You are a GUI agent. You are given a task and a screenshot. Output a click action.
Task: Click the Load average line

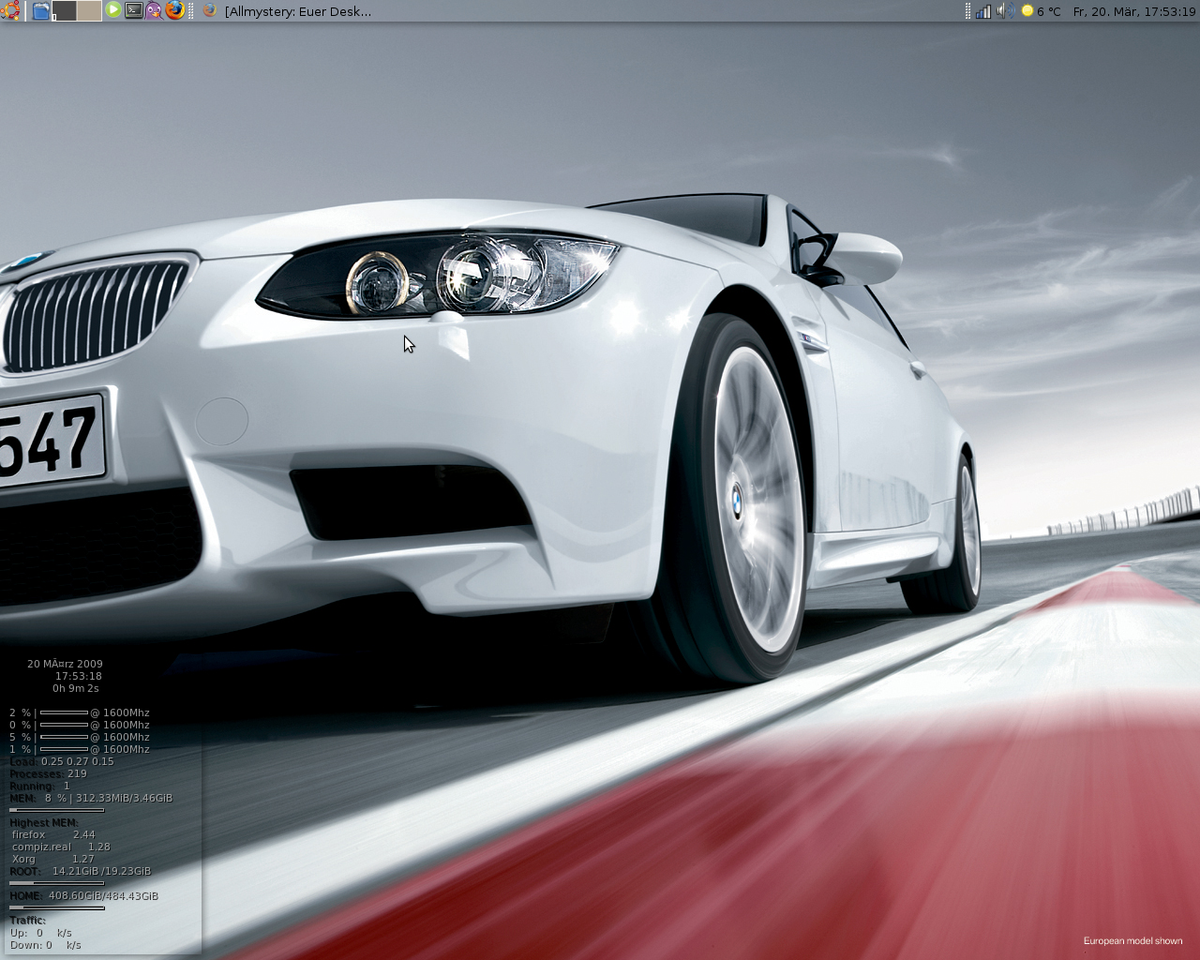click(x=62, y=762)
